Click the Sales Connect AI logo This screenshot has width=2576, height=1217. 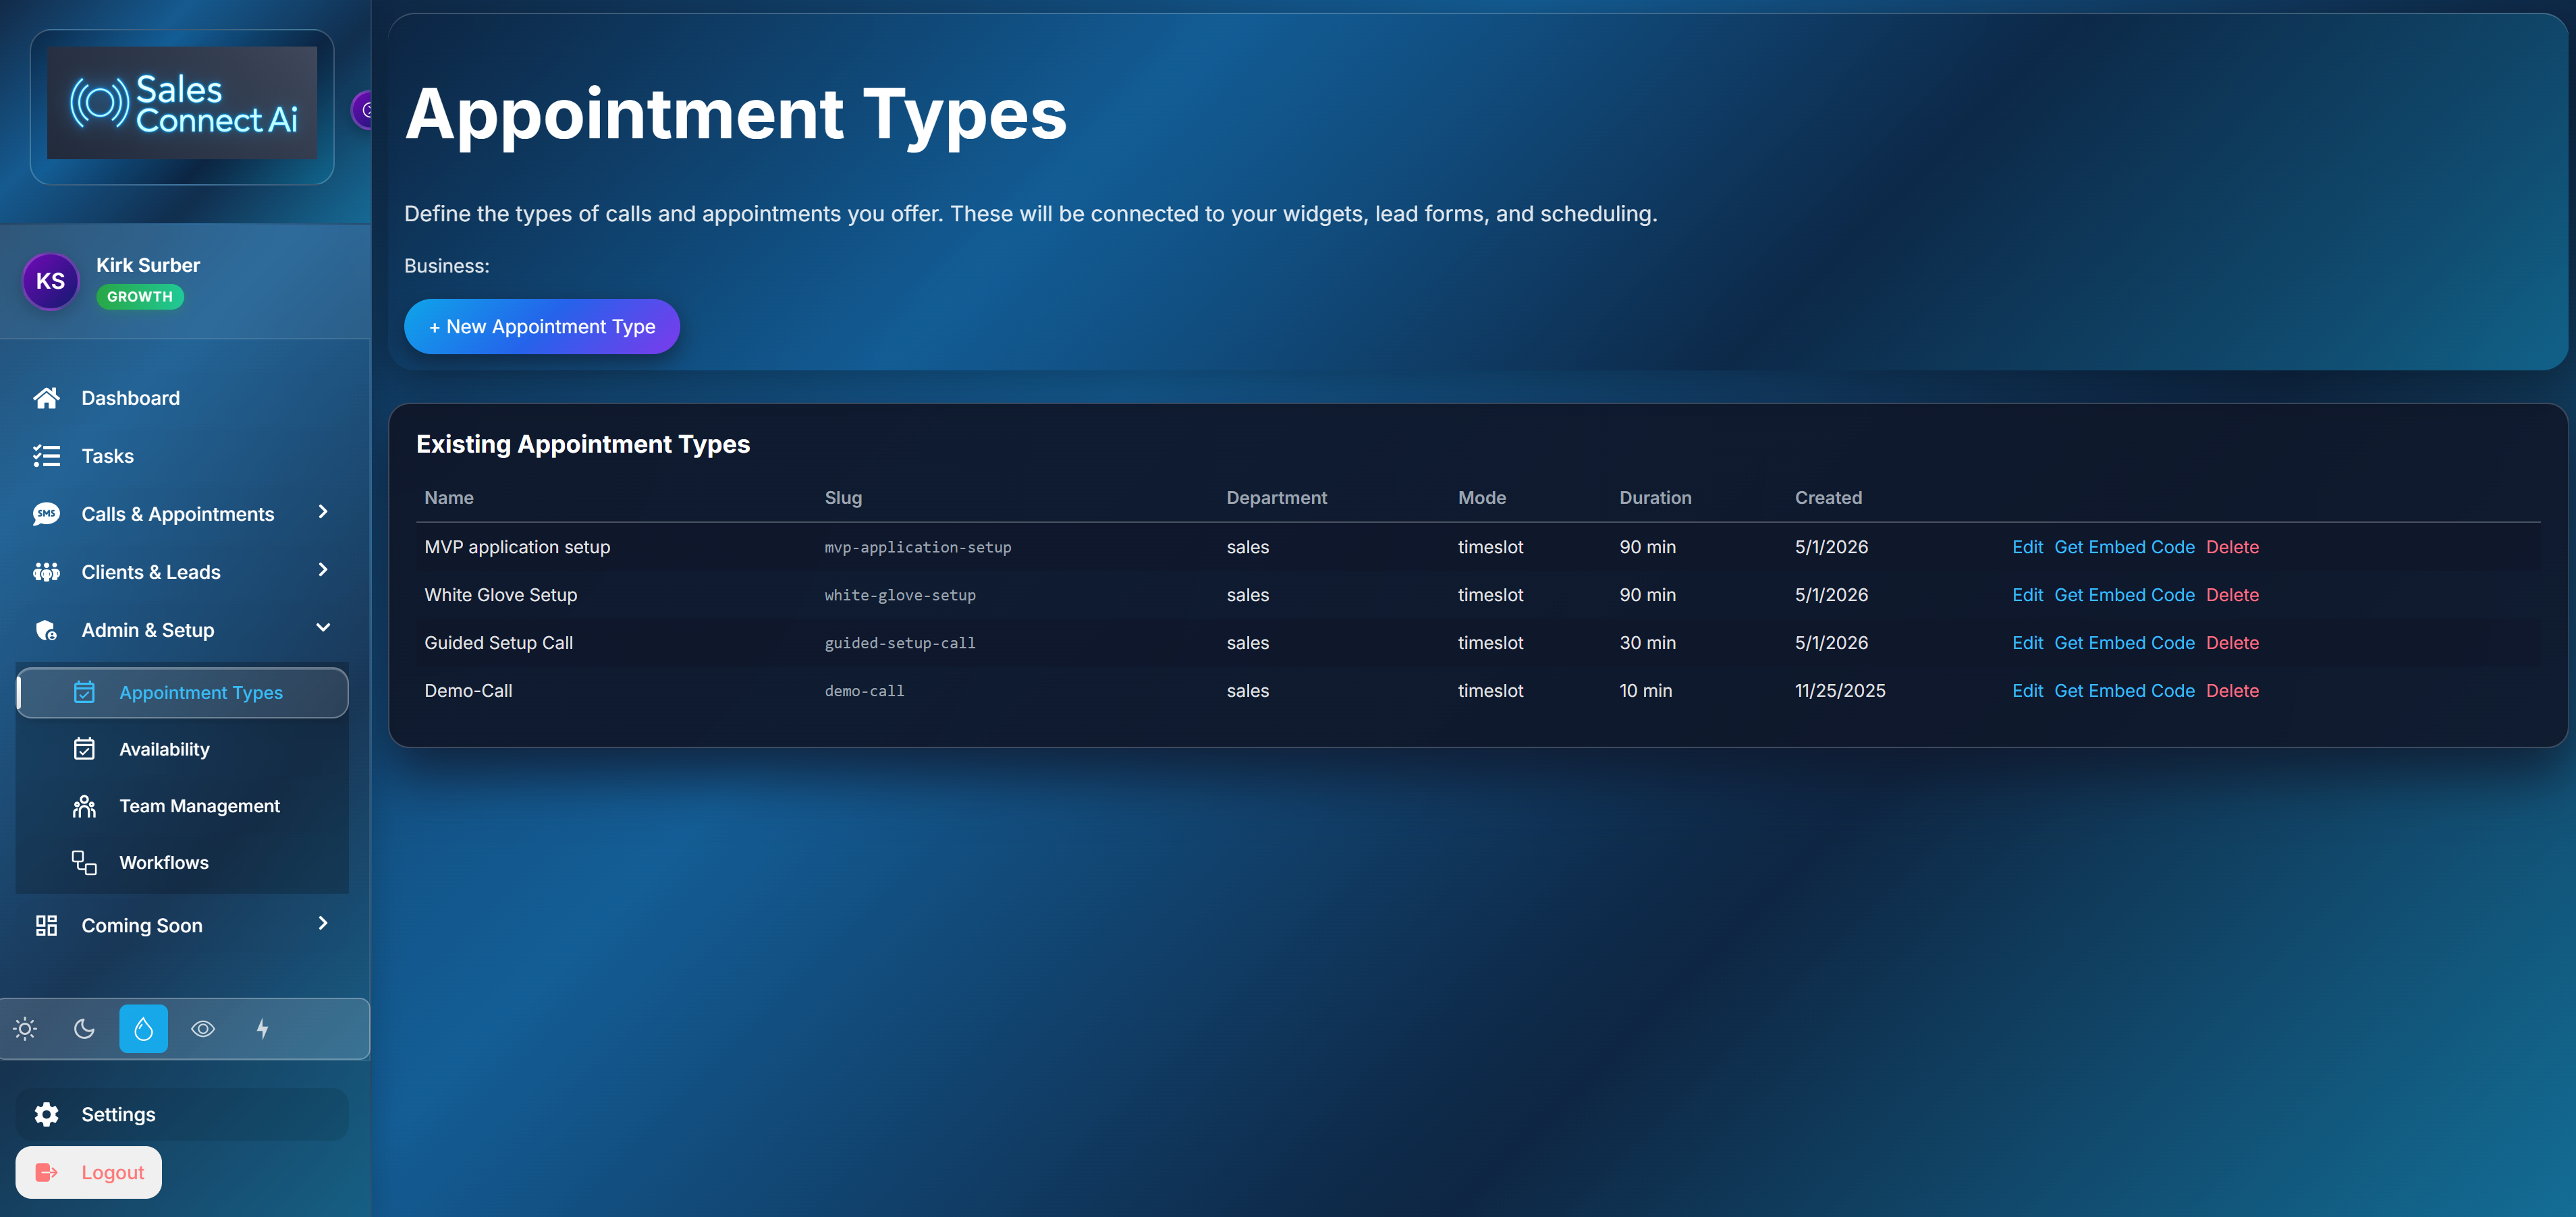click(x=182, y=103)
